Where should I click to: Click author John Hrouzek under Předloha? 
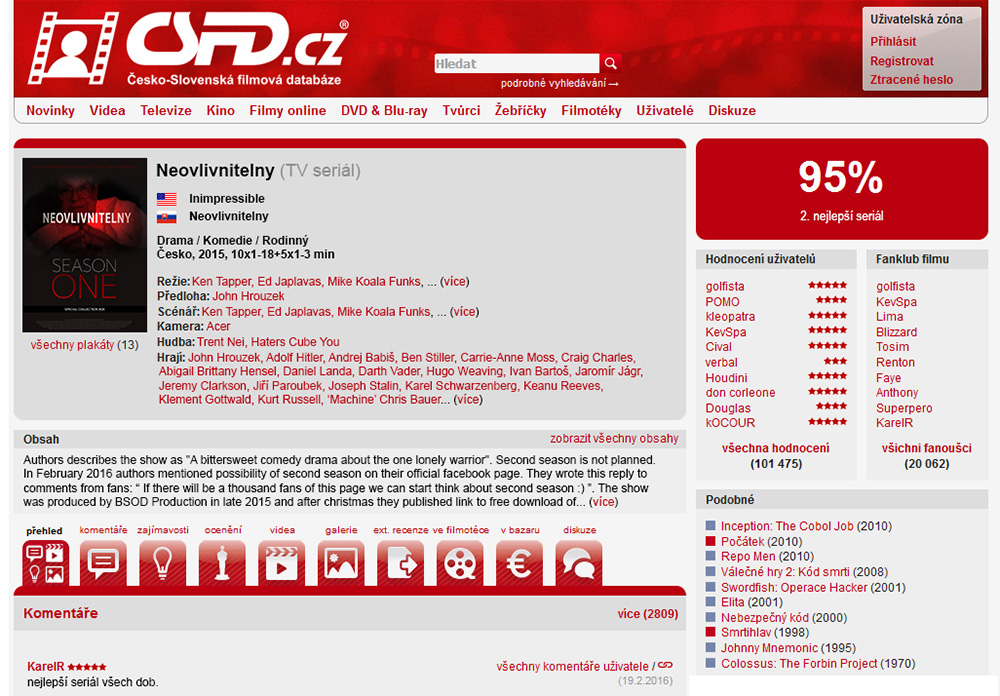[x=248, y=296]
